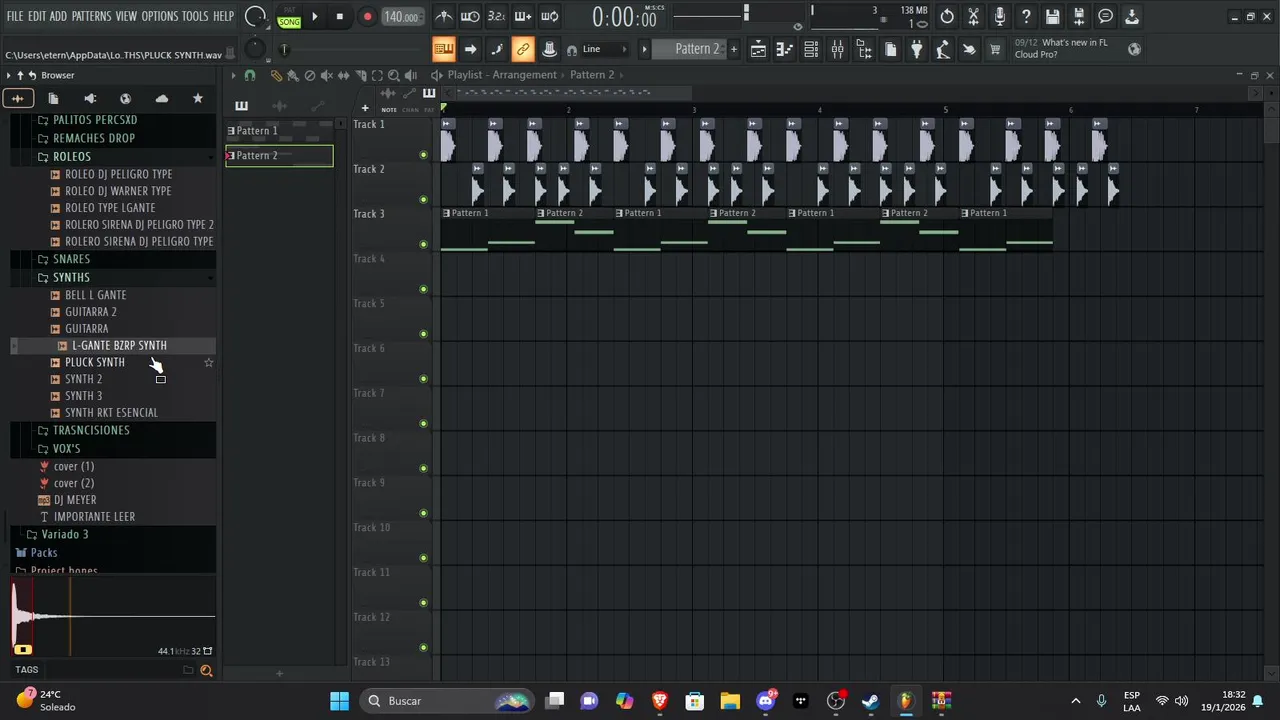Click the plus button next to Pattern 2
The height and width of the screenshot is (720, 1280).
[734, 49]
